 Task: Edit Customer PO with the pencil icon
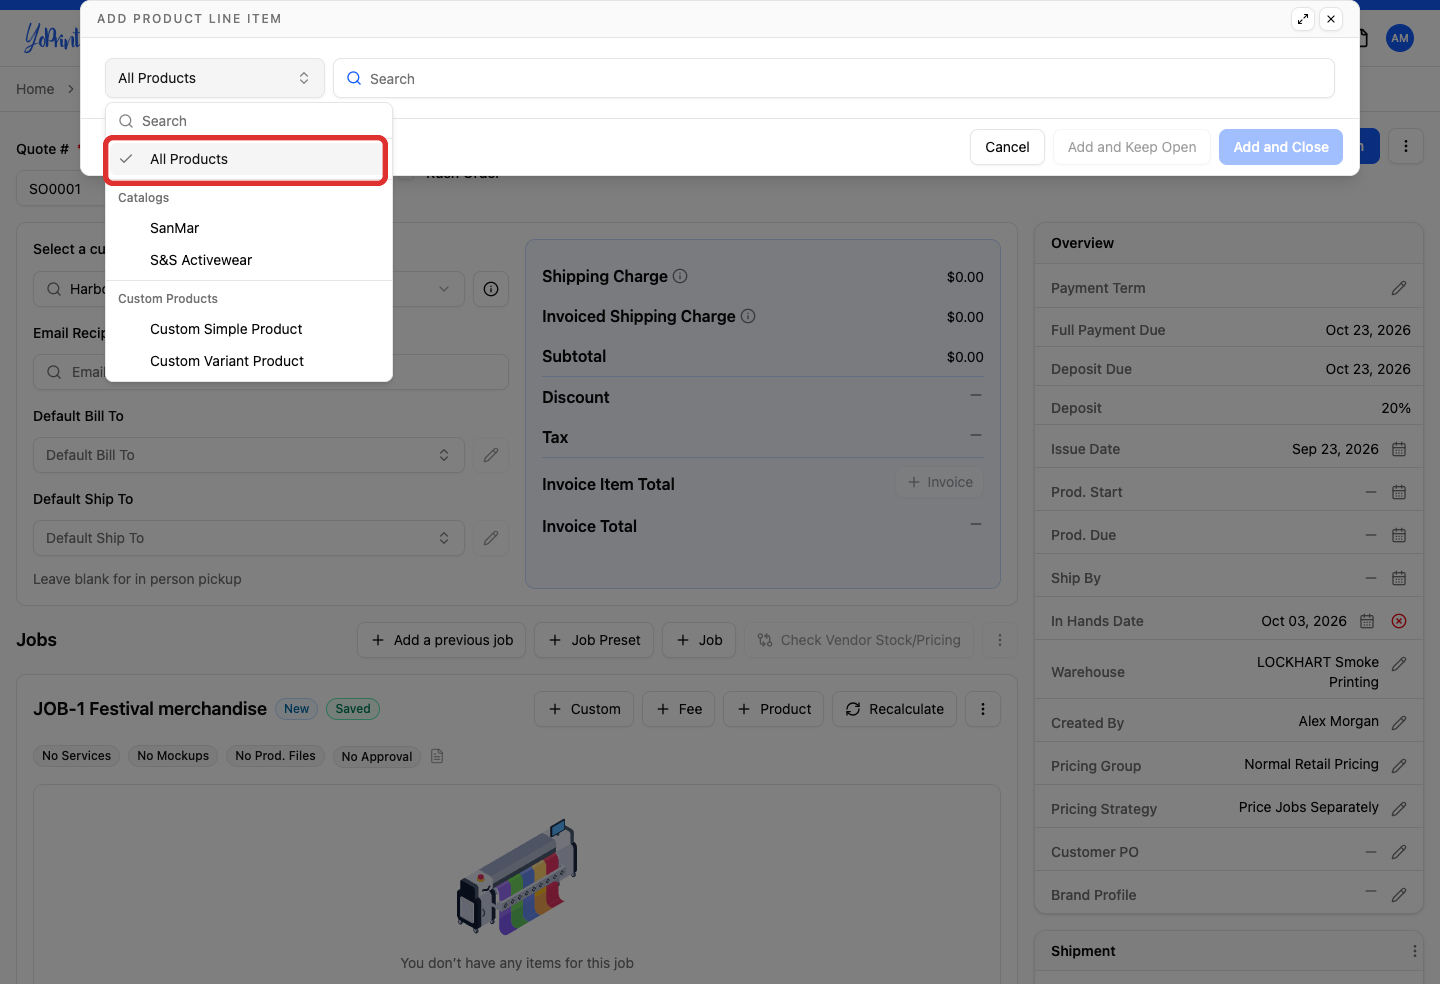[x=1399, y=852]
